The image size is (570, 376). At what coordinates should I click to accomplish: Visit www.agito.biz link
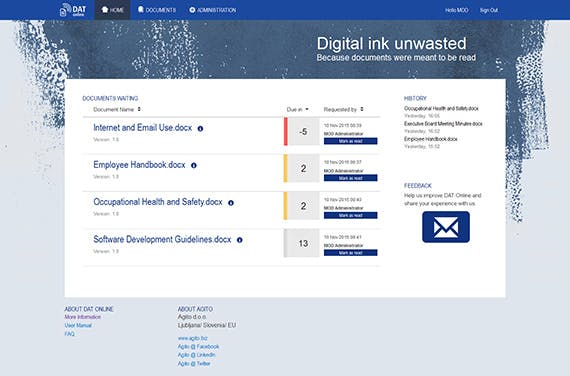point(193,338)
